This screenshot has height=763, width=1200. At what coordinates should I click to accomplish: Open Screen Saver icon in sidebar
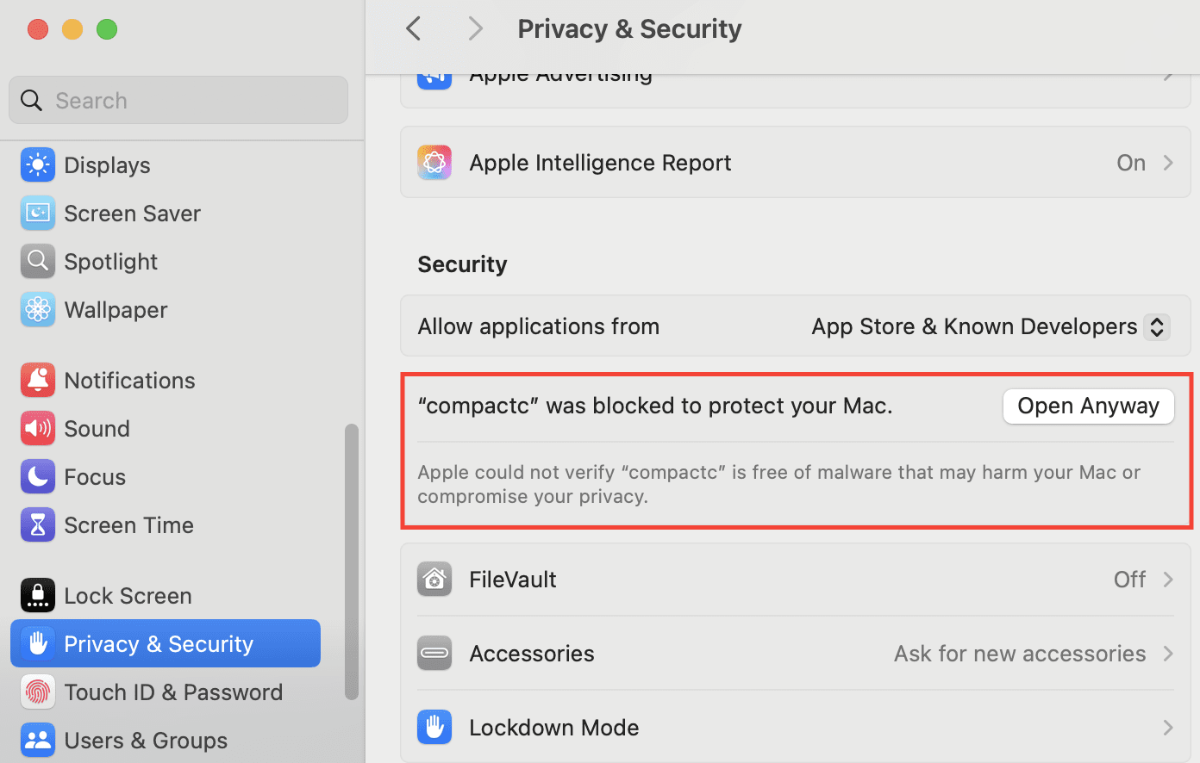tap(37, 213)
